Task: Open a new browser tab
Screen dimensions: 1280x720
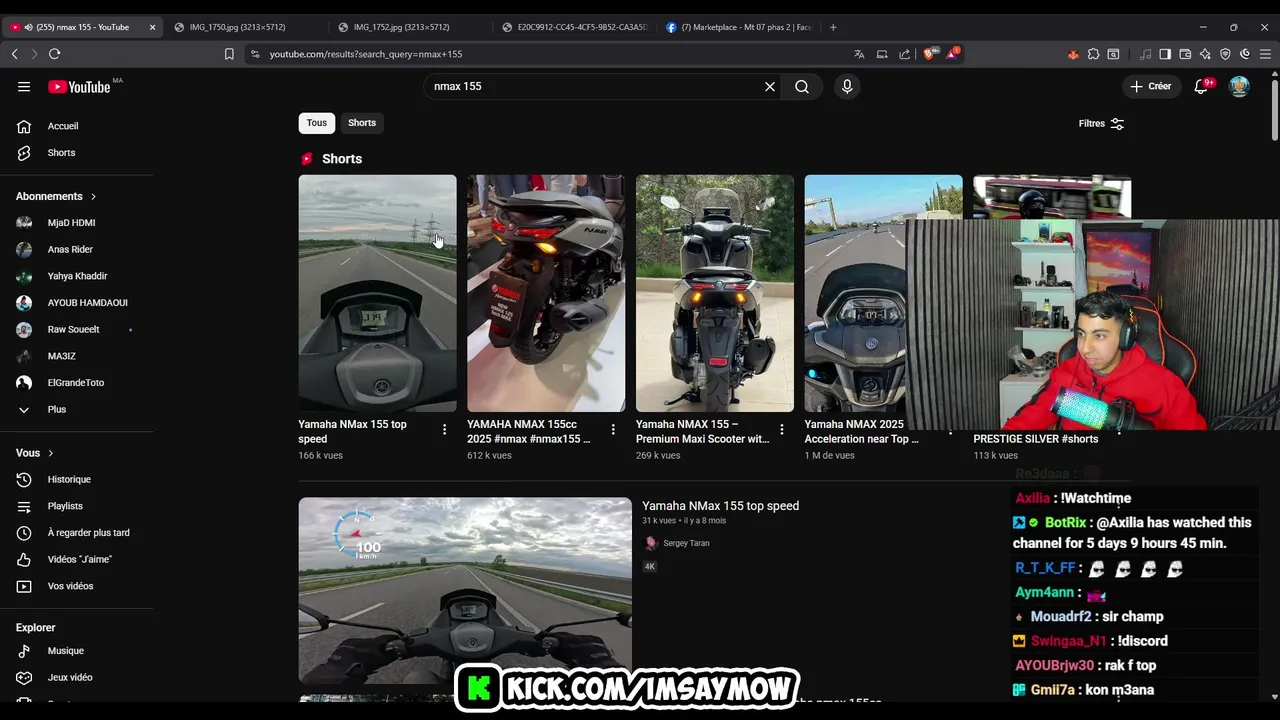Action: (833, 27)
